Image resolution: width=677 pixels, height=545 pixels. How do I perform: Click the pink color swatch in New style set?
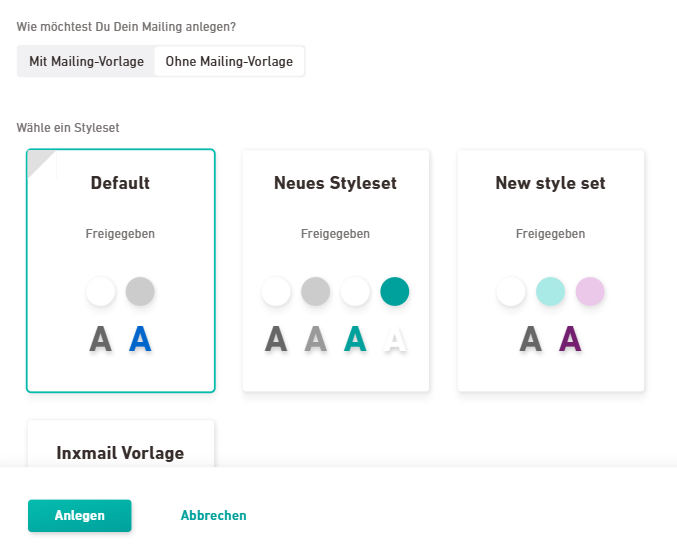[590, 291]
